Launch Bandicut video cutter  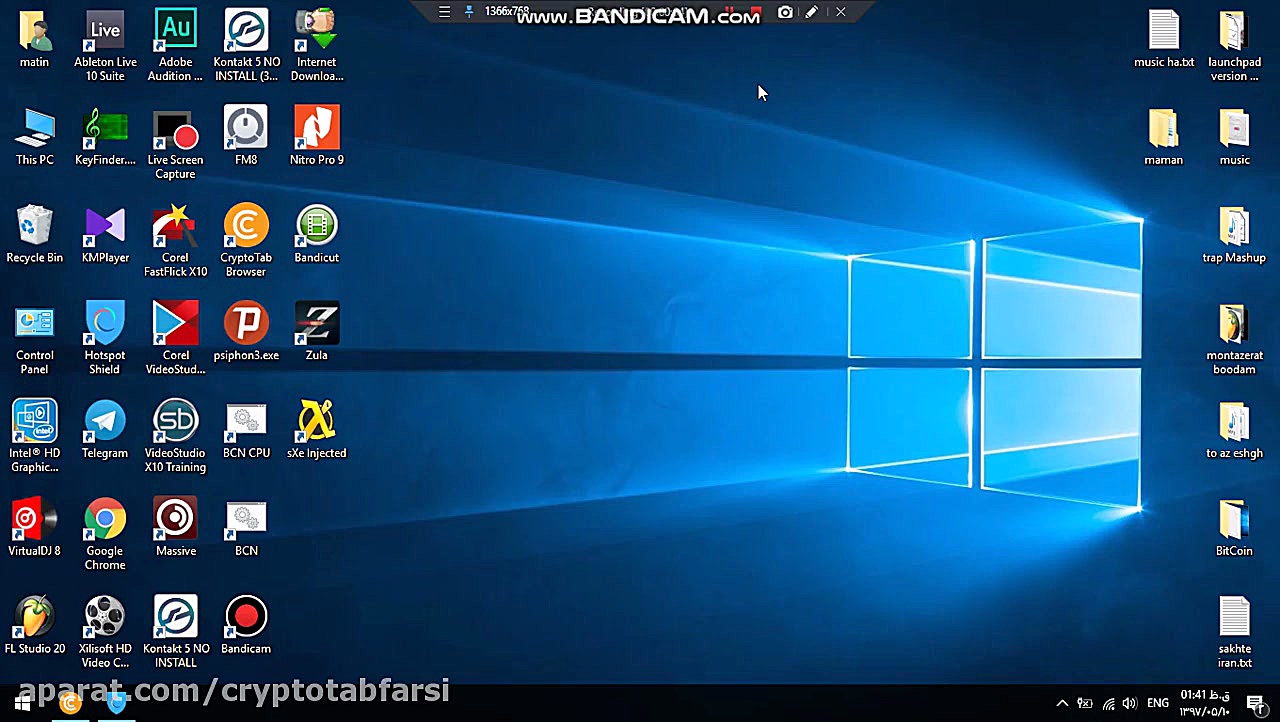click(x=317, y=235)
